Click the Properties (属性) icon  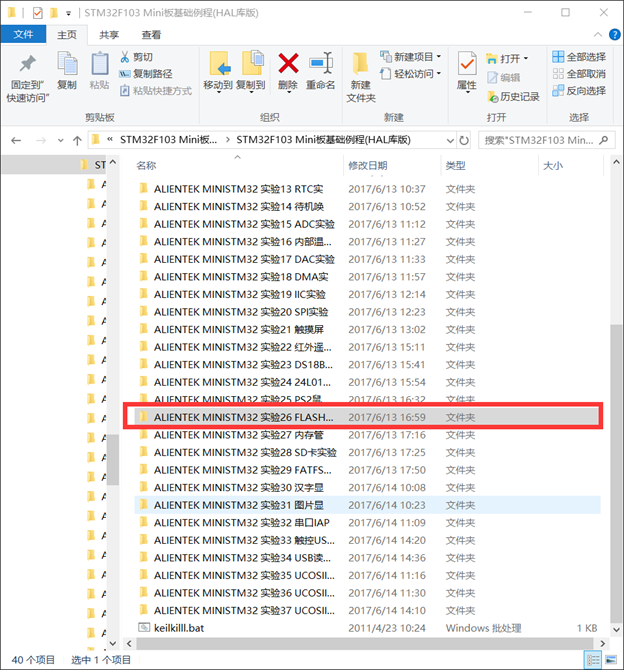[x=467, y=64]
